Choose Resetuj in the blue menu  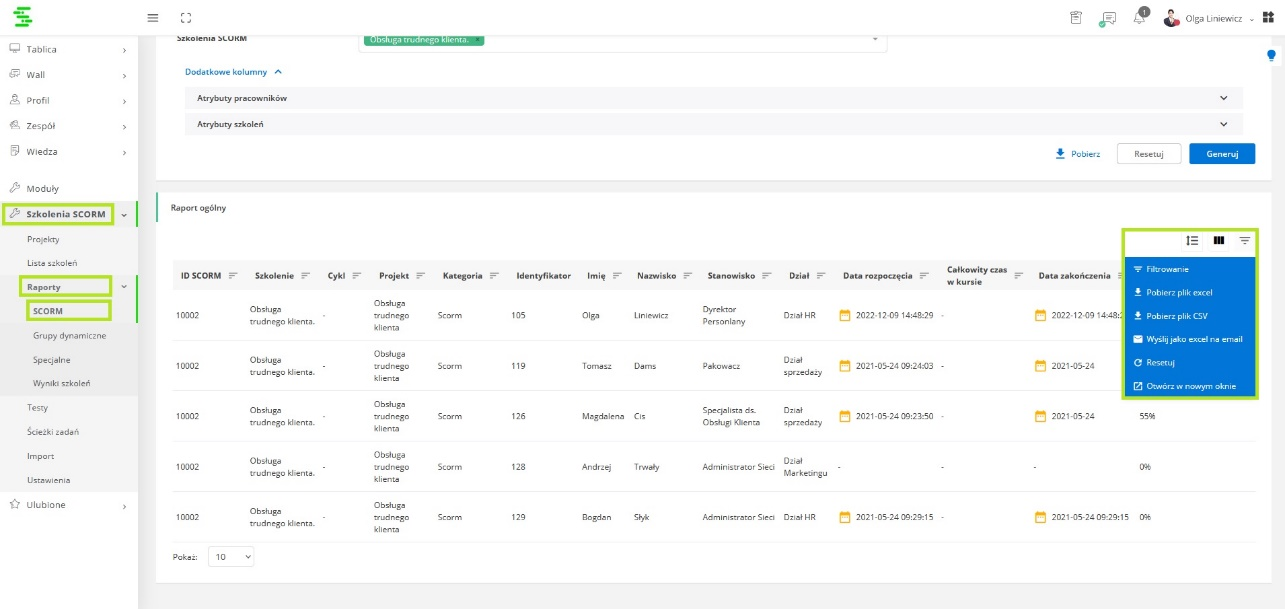1189,362
